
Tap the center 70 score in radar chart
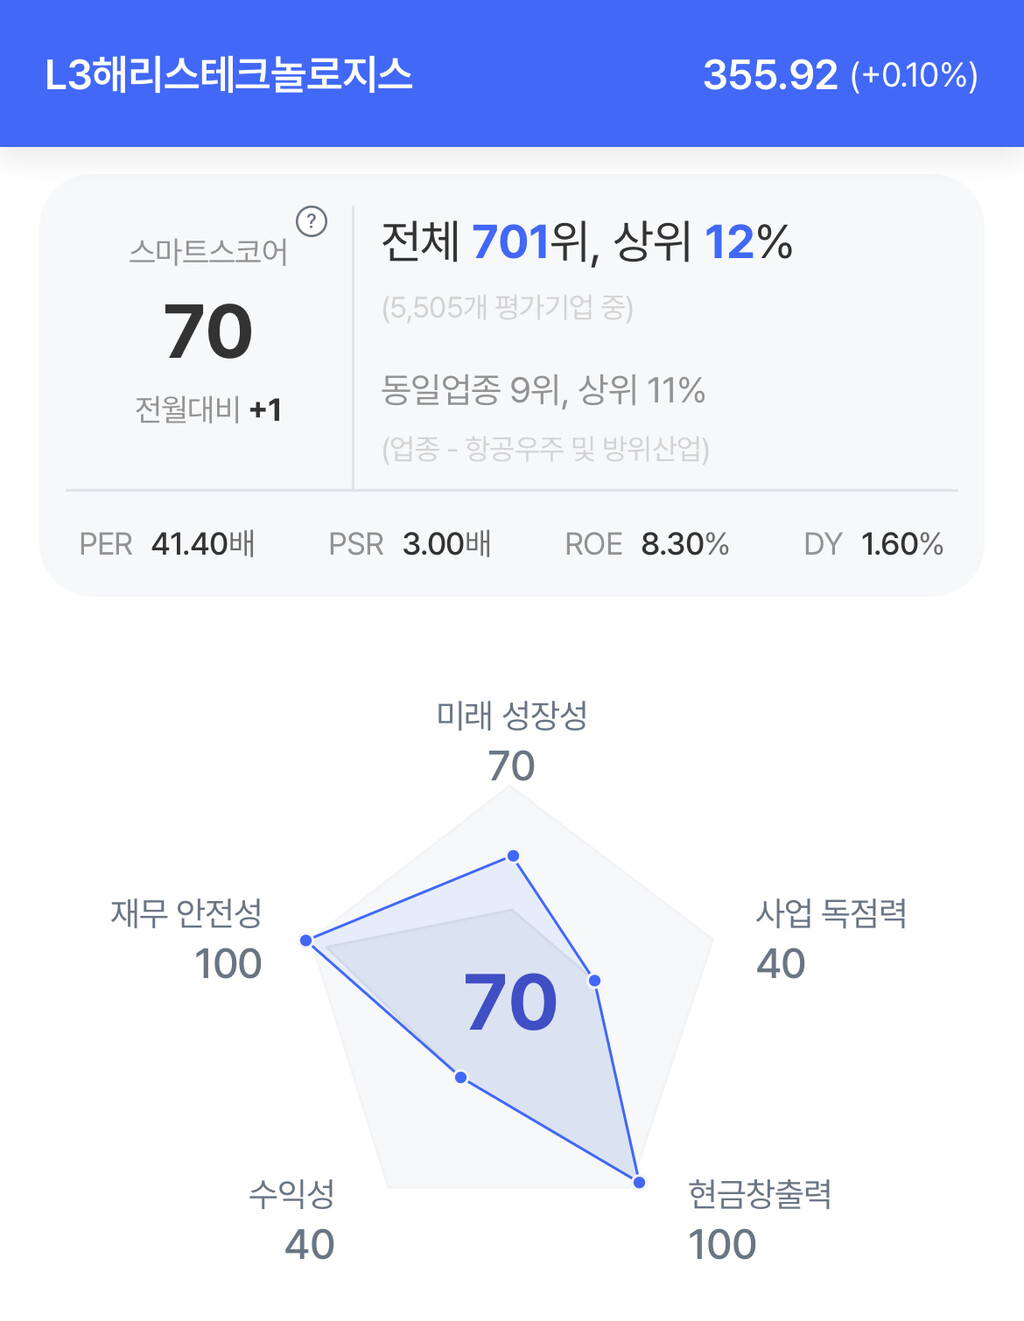(510, 1003)
